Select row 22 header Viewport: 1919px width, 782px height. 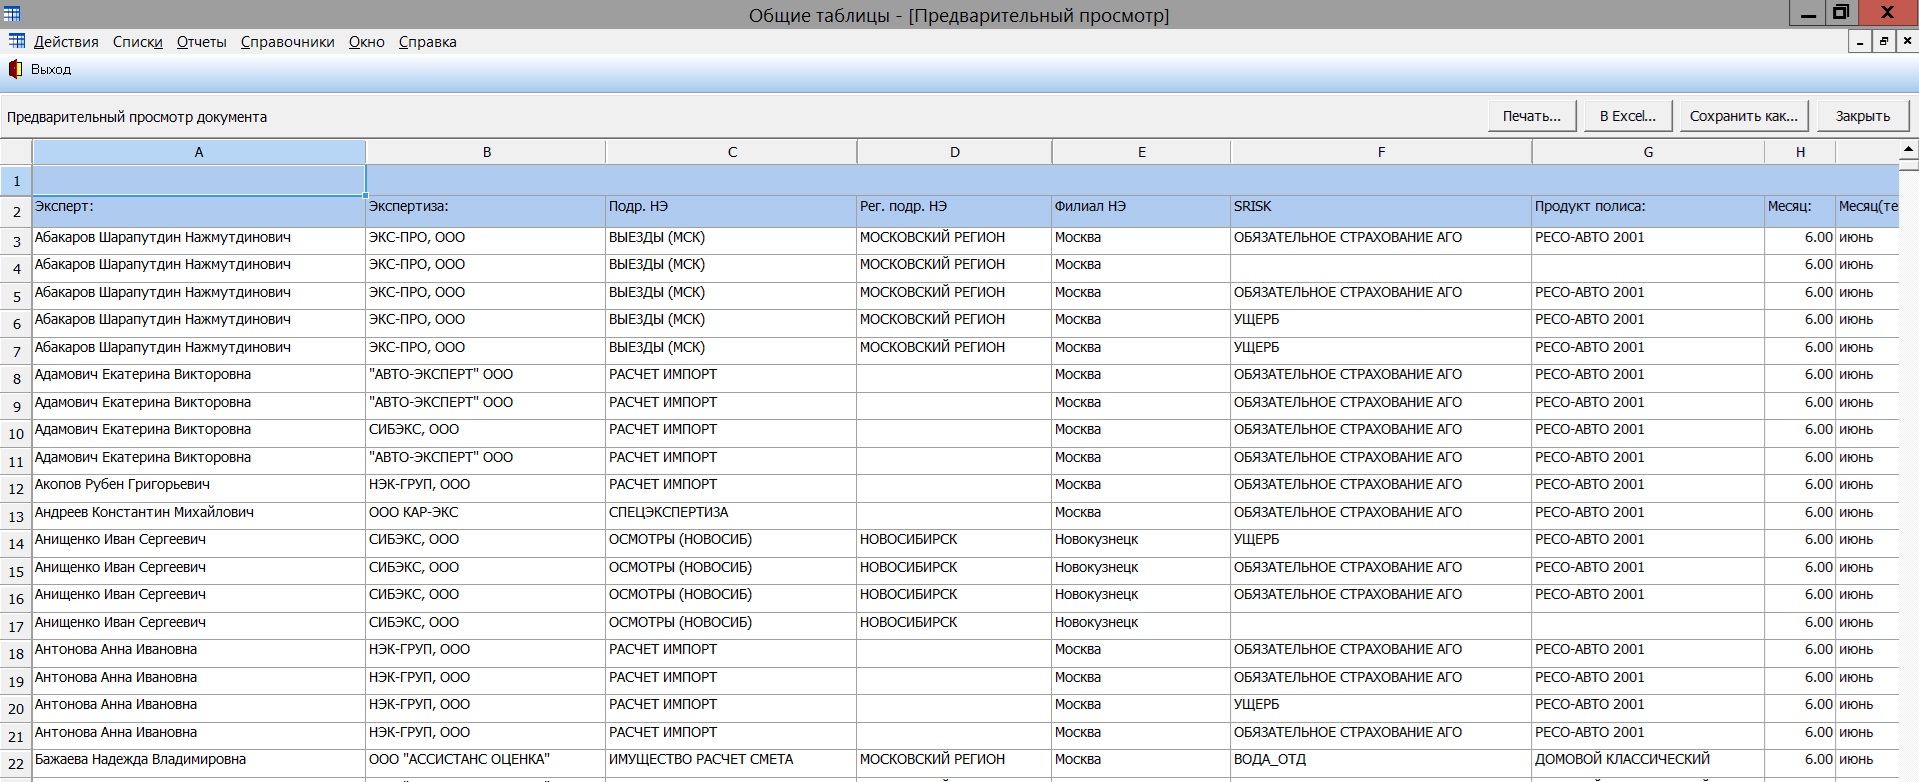[16, 763]
